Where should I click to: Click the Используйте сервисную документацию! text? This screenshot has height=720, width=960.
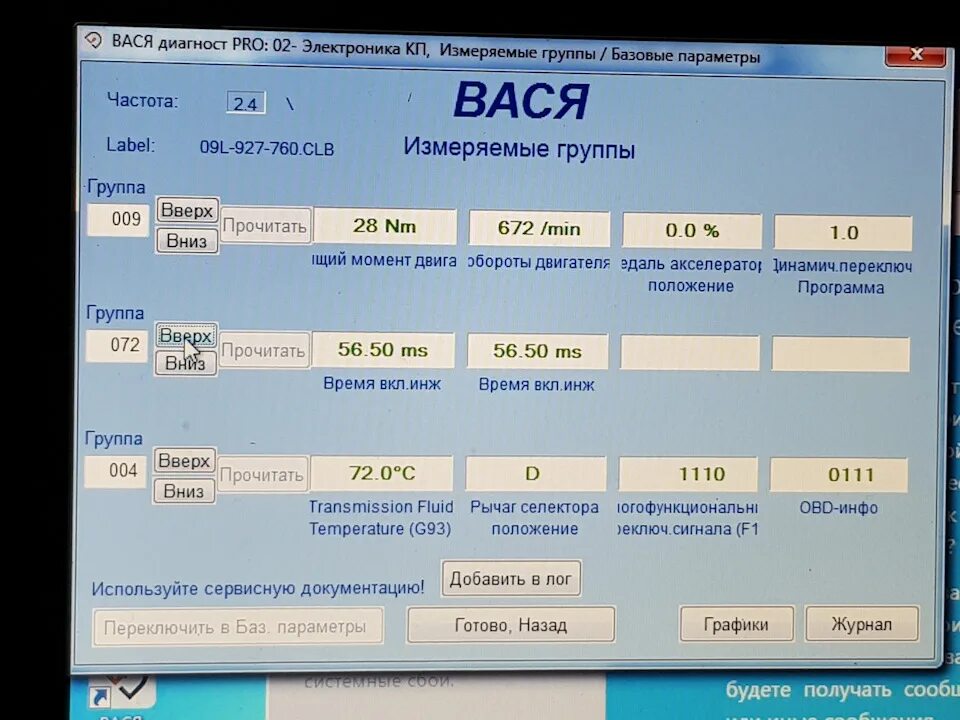tap(258, 588)
